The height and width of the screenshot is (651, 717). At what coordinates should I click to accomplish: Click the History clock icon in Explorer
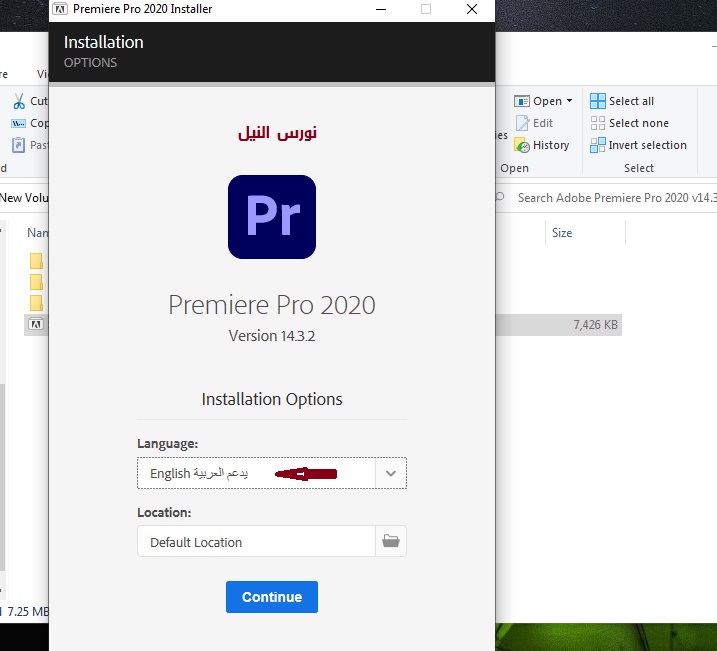(522, 145)
